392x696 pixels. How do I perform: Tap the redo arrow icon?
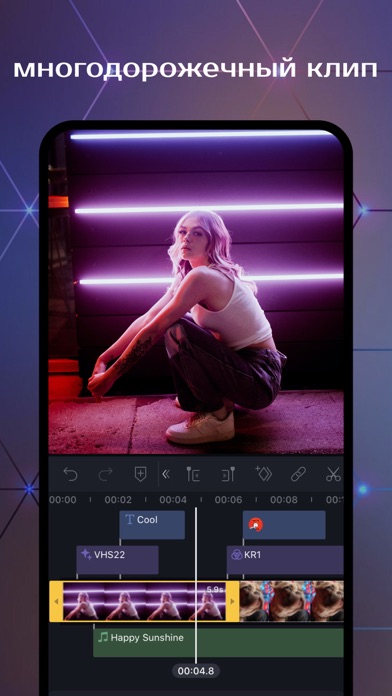[105, 475]
